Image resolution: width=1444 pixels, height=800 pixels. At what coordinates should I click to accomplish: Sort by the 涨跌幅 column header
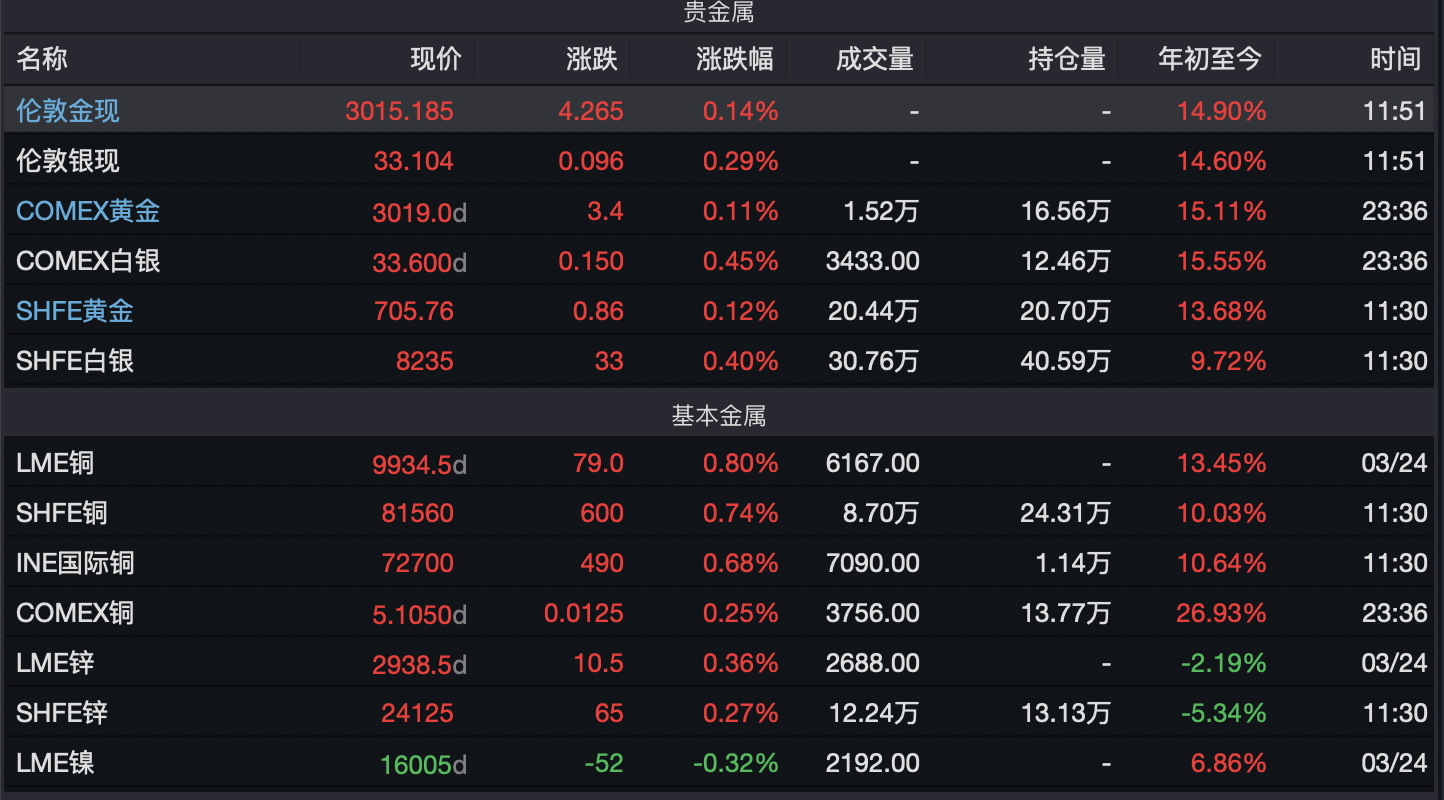(x=735, y=59)
